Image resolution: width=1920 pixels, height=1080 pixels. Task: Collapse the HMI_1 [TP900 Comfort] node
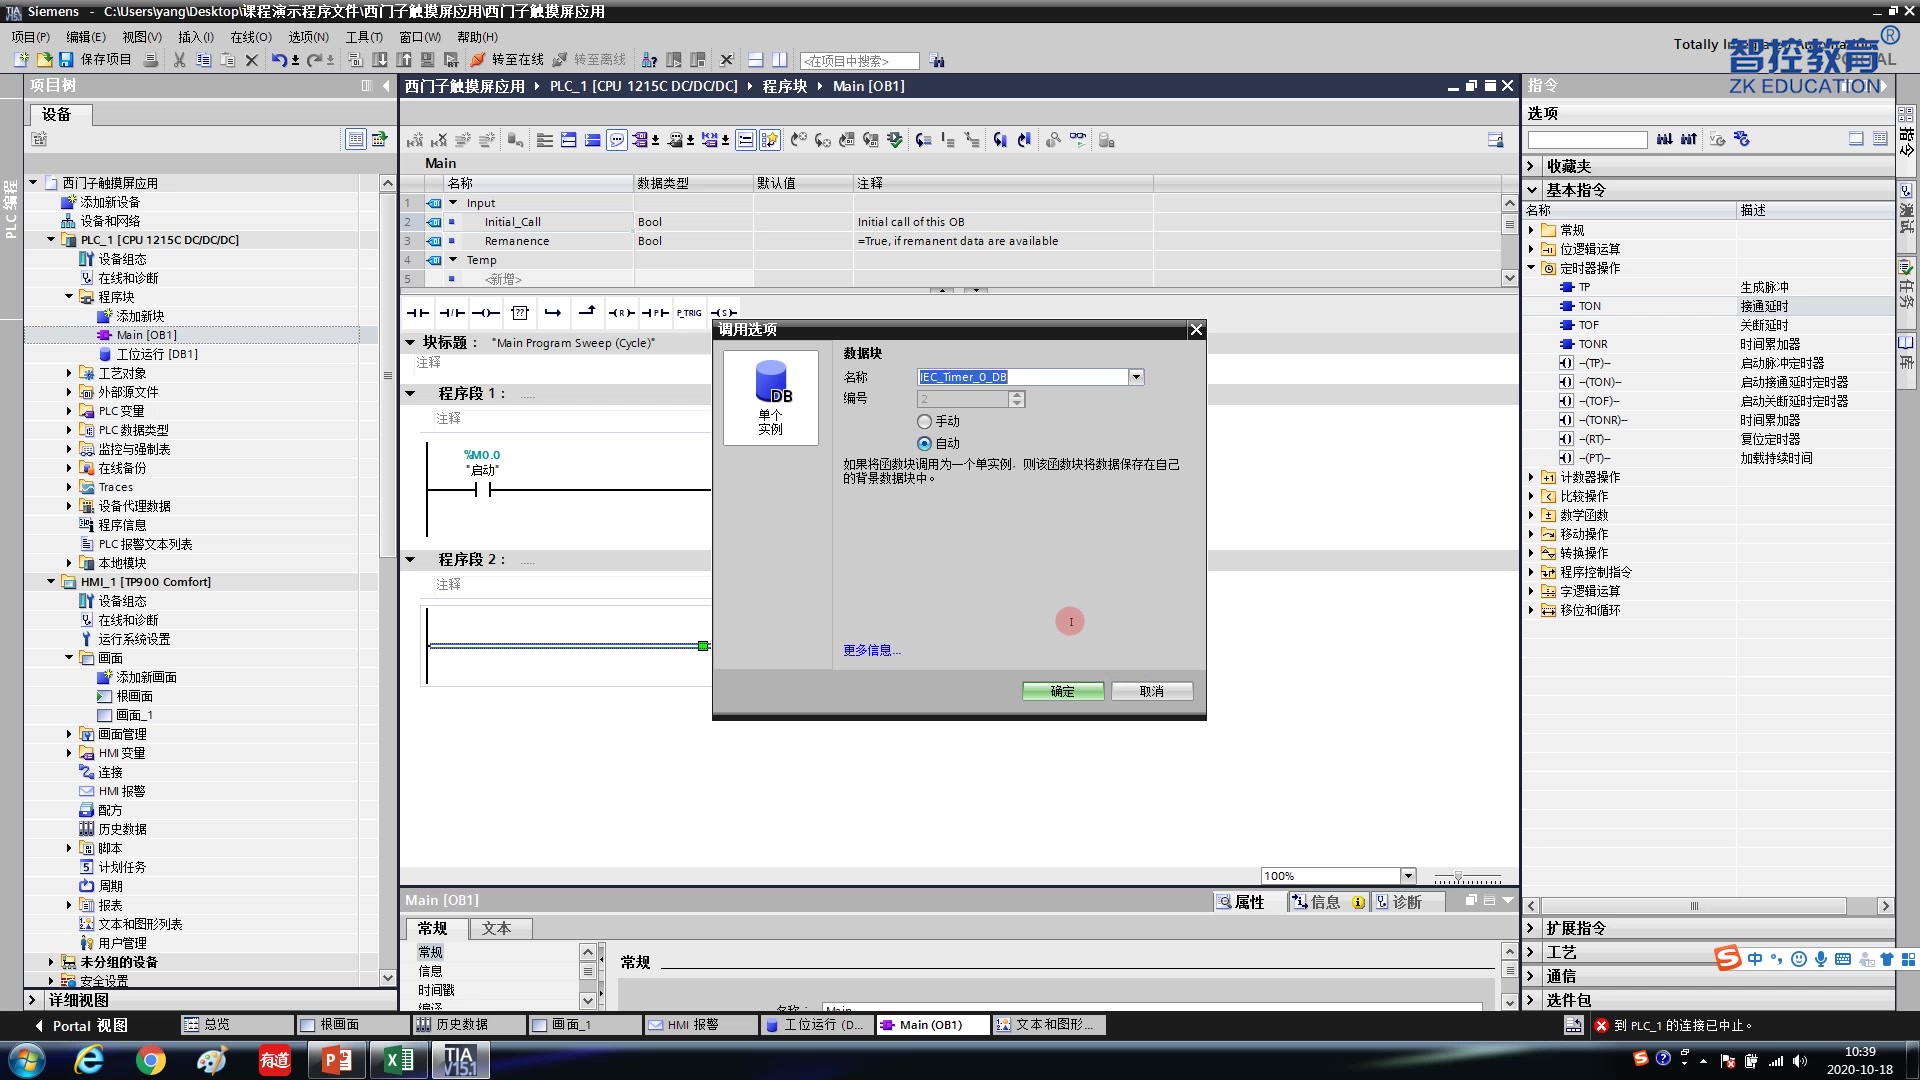51,582
